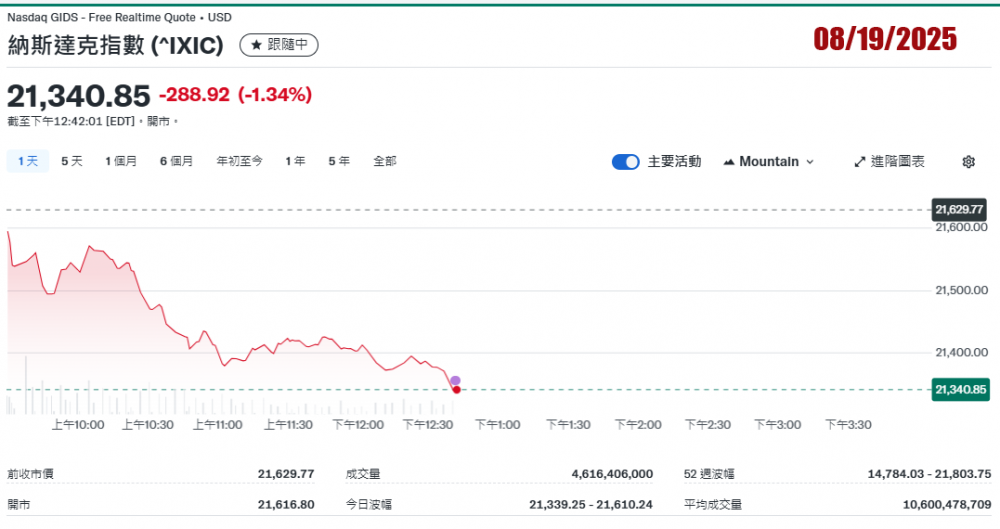Click the 成交量 volume statistic label

[363, 474]
